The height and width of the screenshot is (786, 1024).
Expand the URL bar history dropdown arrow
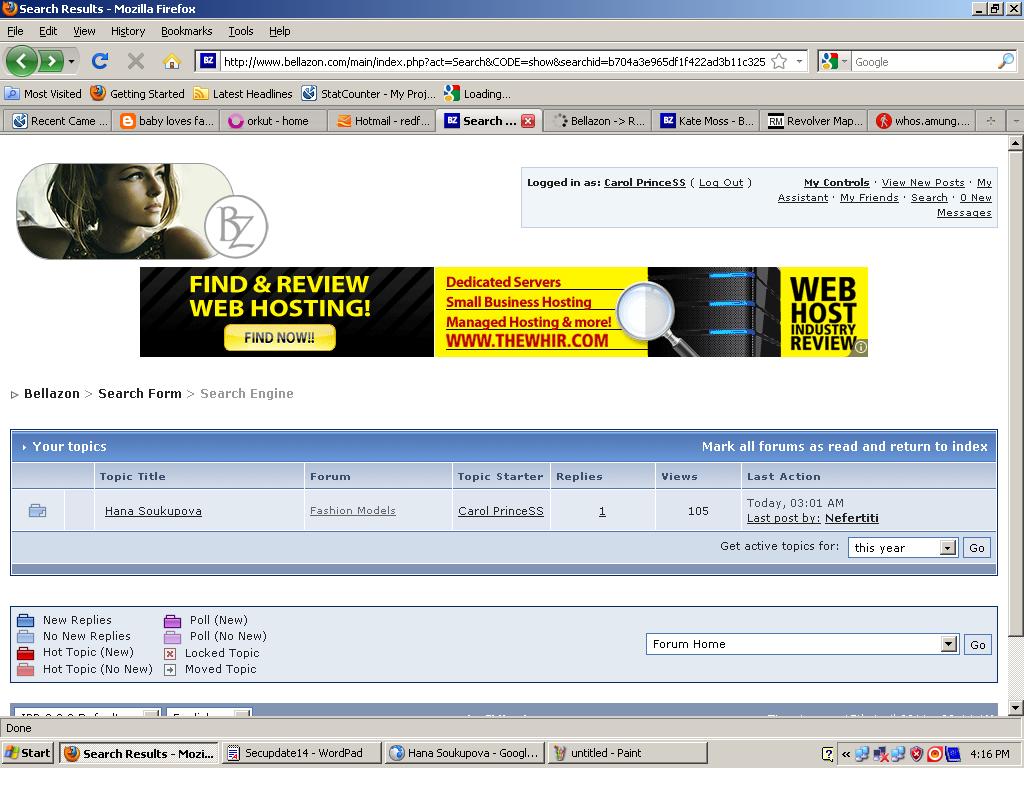(x=799, y=61)
